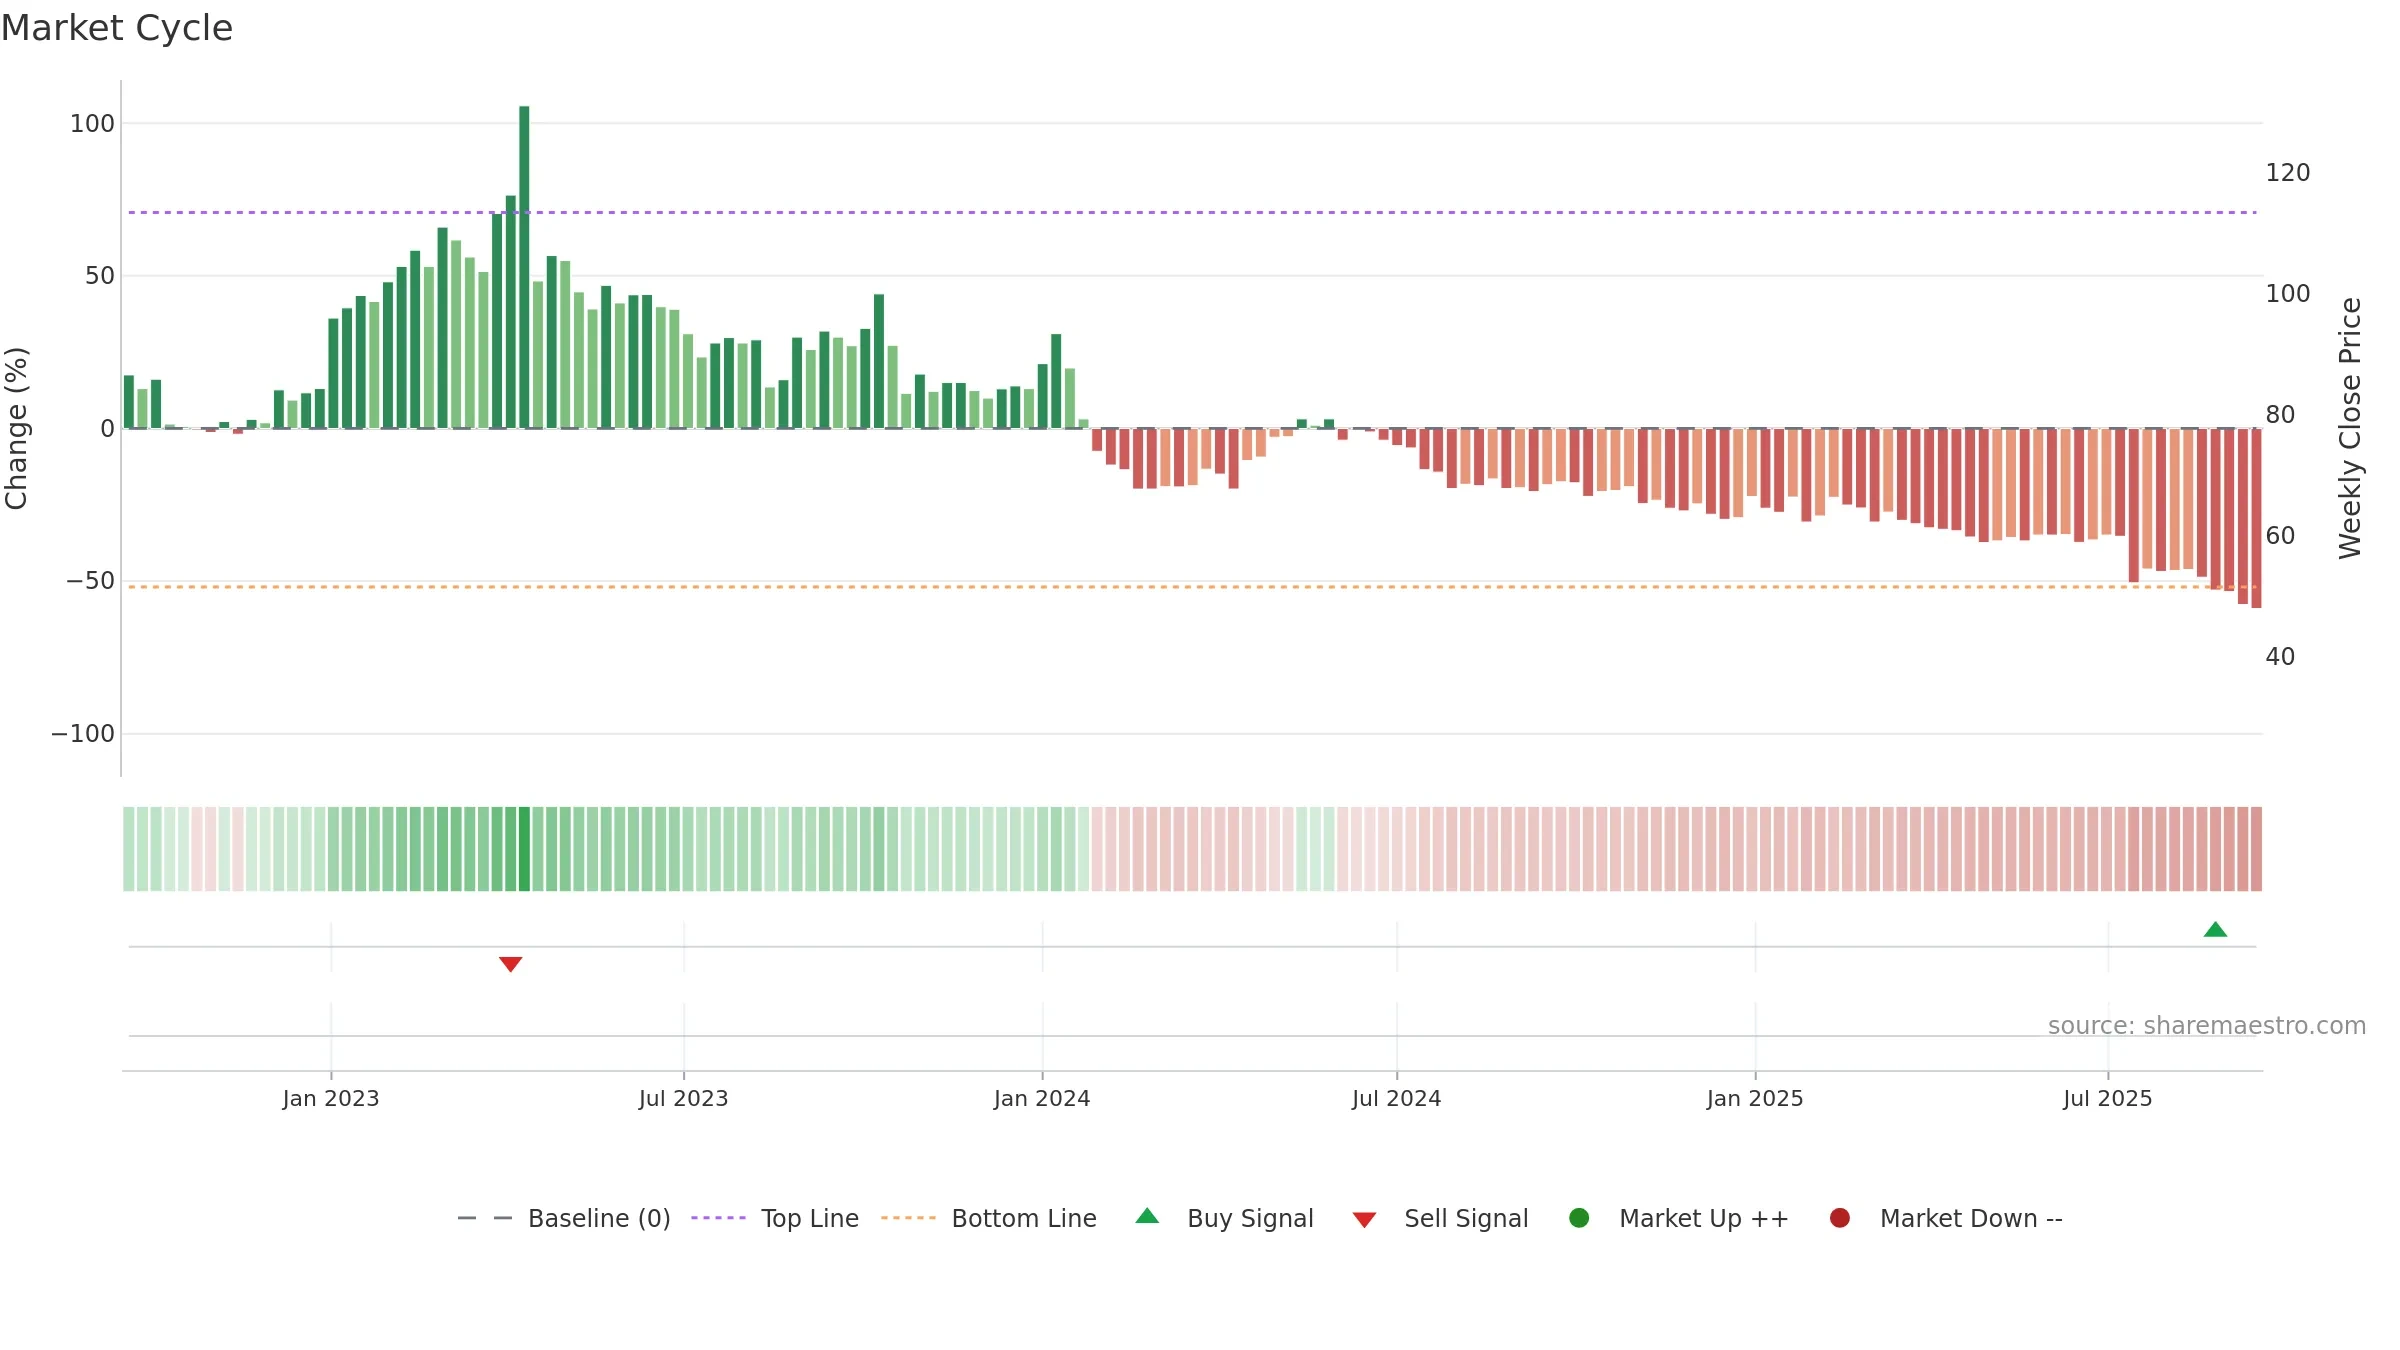Toggle Market Up ++ legend entry
The width and height of the screenshot is (2400, 1350).
coord(1679,1218)
